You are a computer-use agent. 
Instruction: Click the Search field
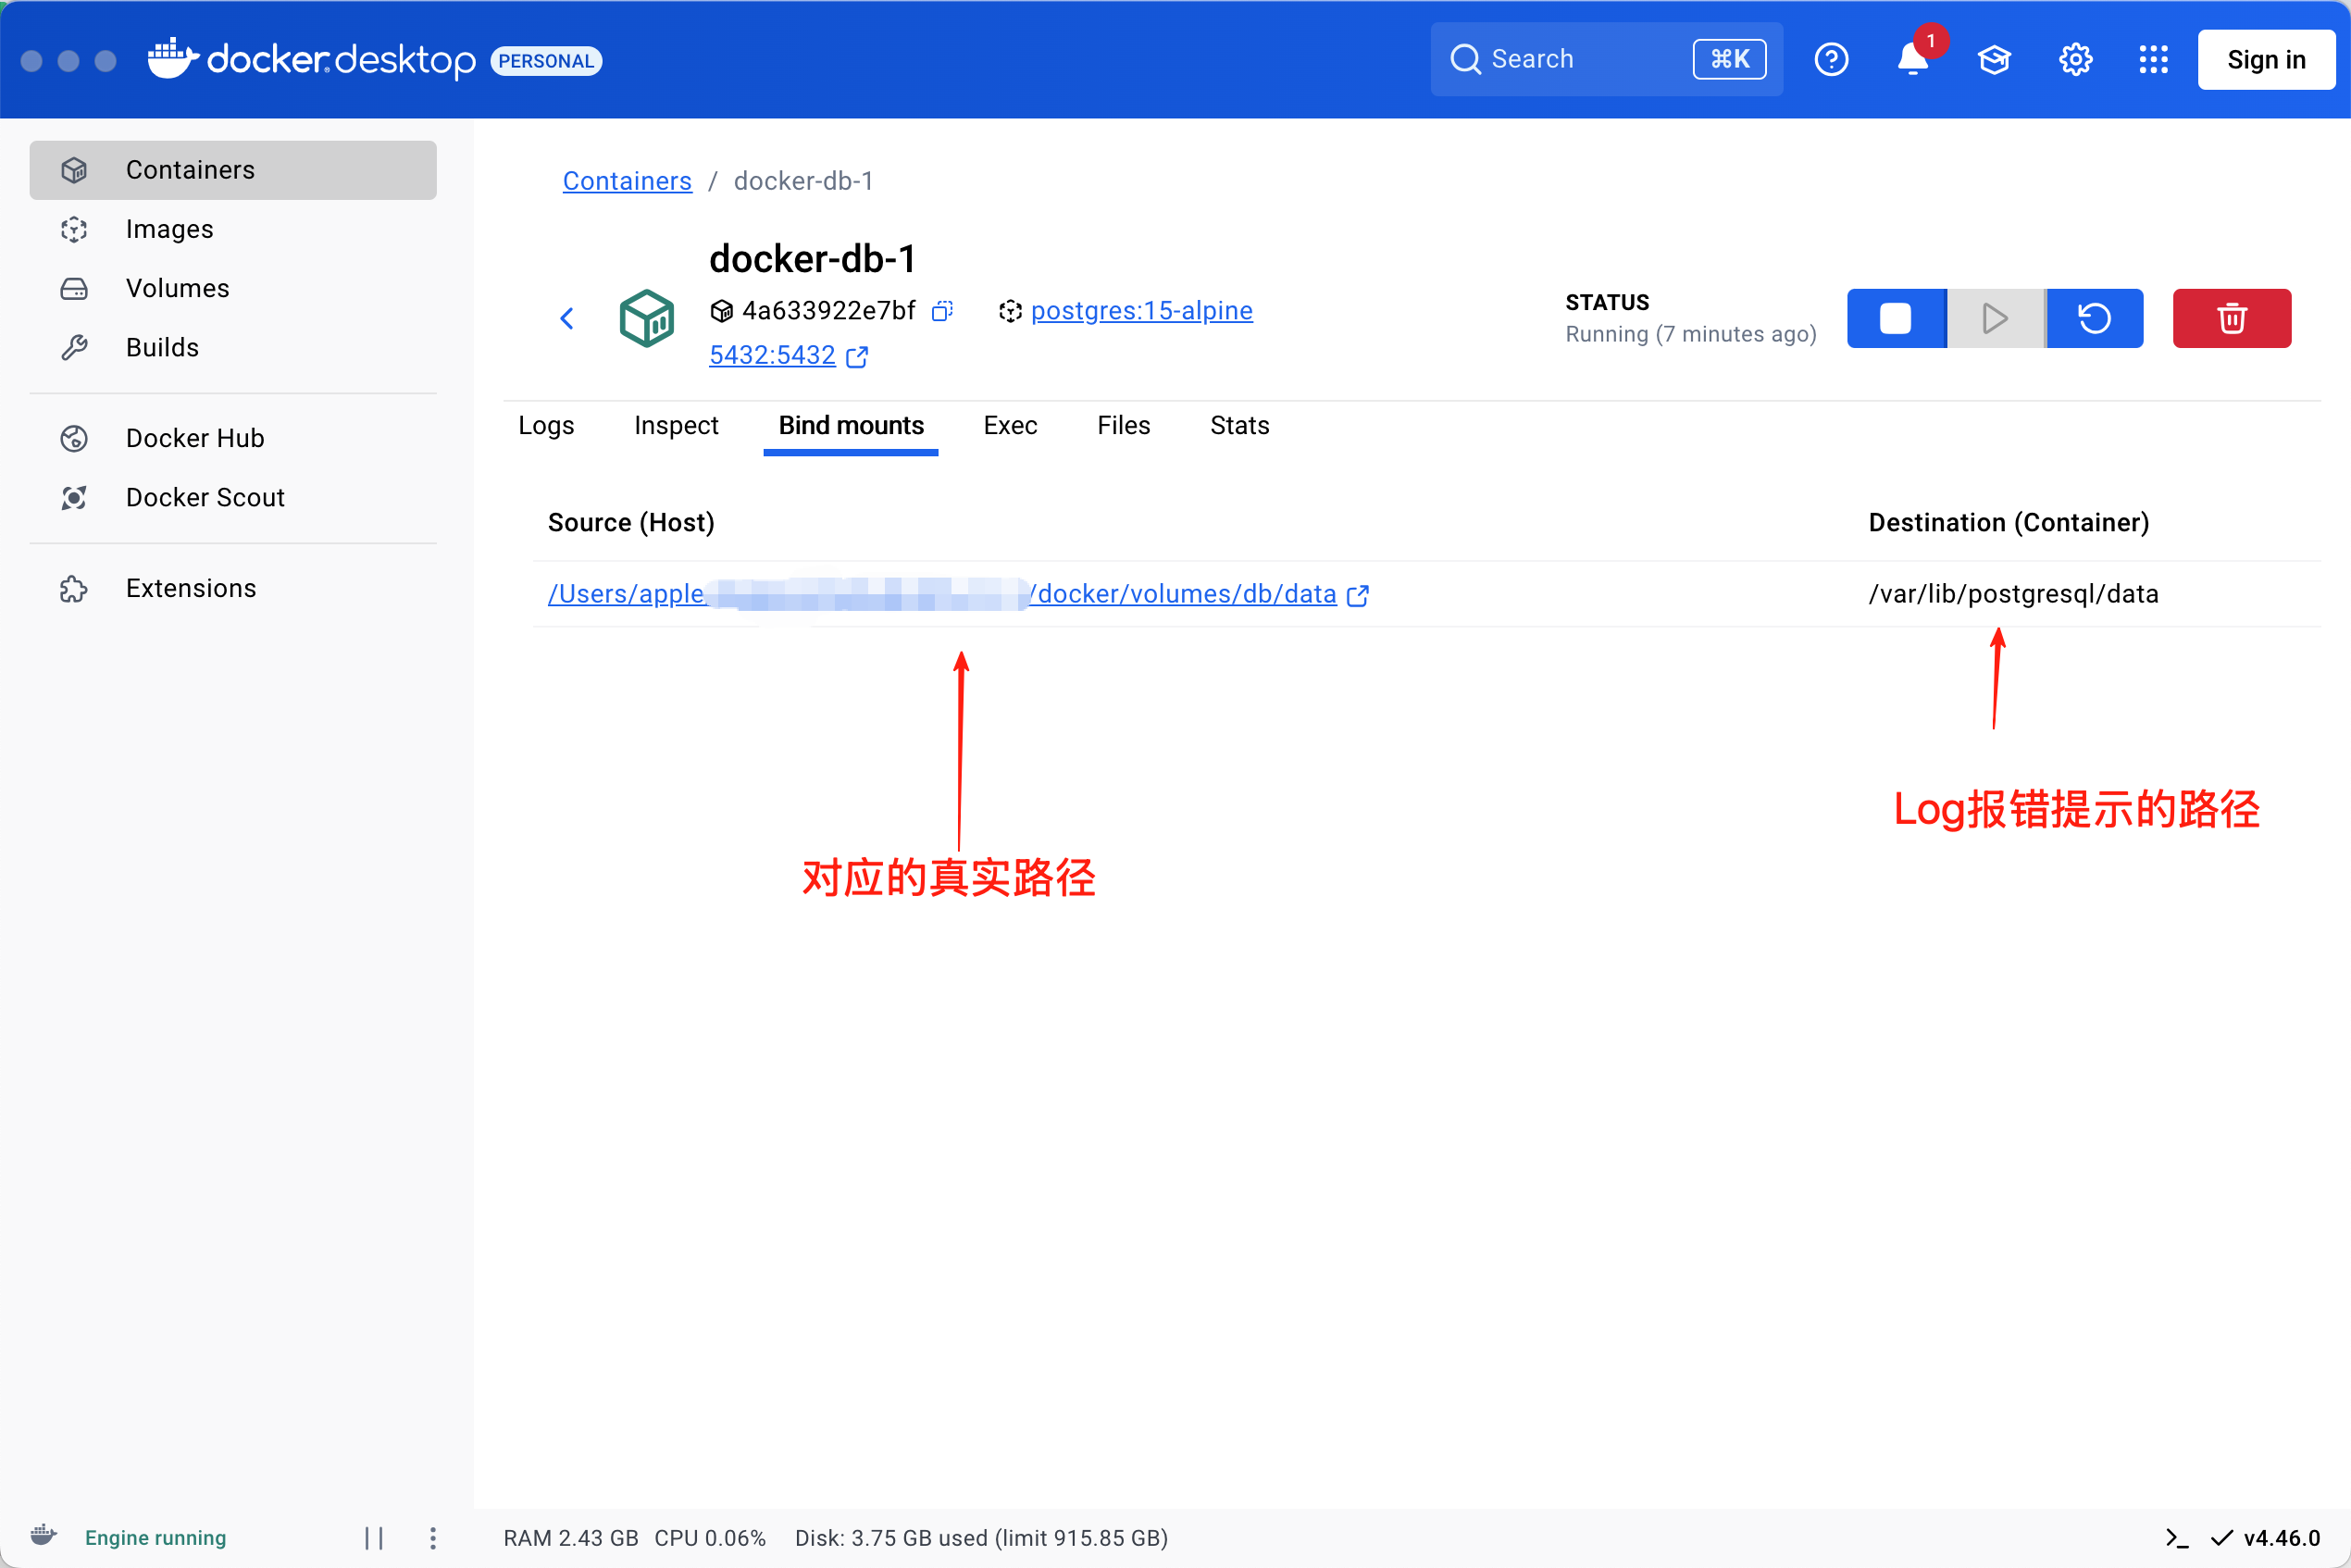coord(1605,59)
